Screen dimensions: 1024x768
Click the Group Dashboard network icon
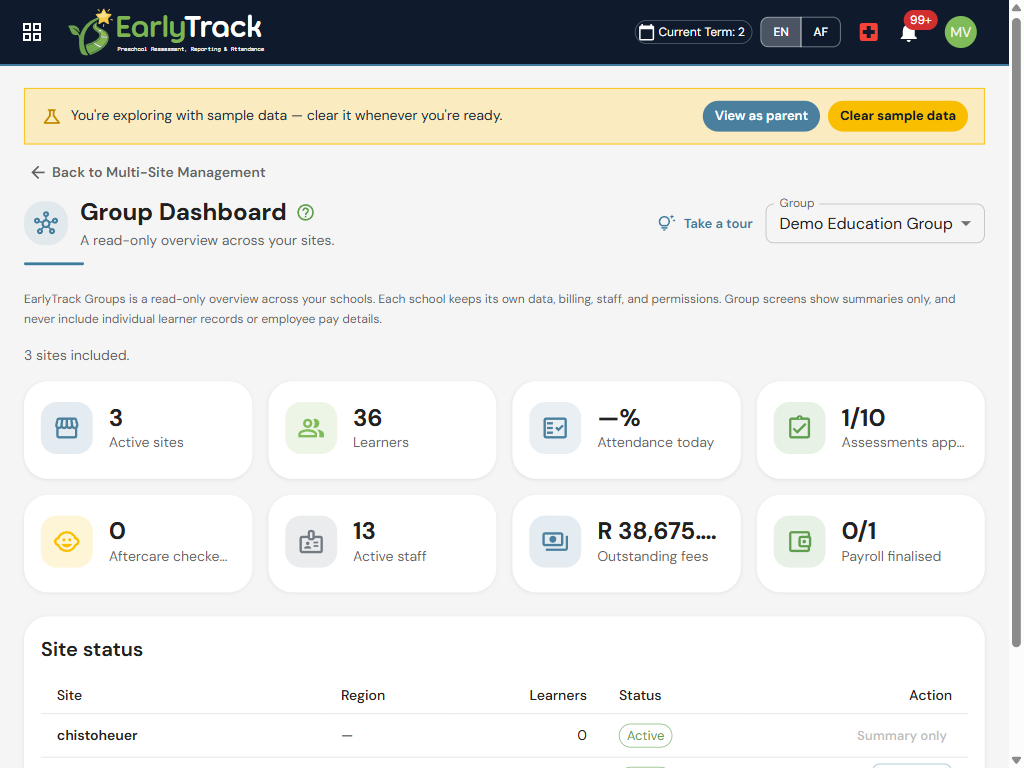(46, 223)
